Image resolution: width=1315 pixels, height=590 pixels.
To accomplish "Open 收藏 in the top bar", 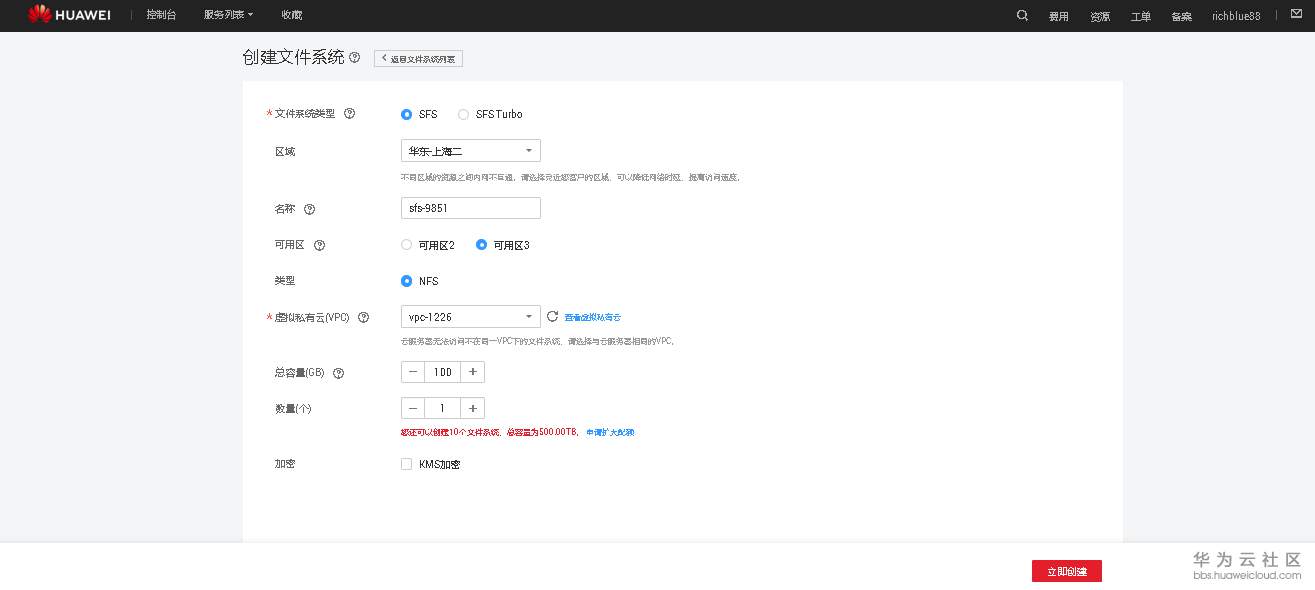I will pos(291,15).
